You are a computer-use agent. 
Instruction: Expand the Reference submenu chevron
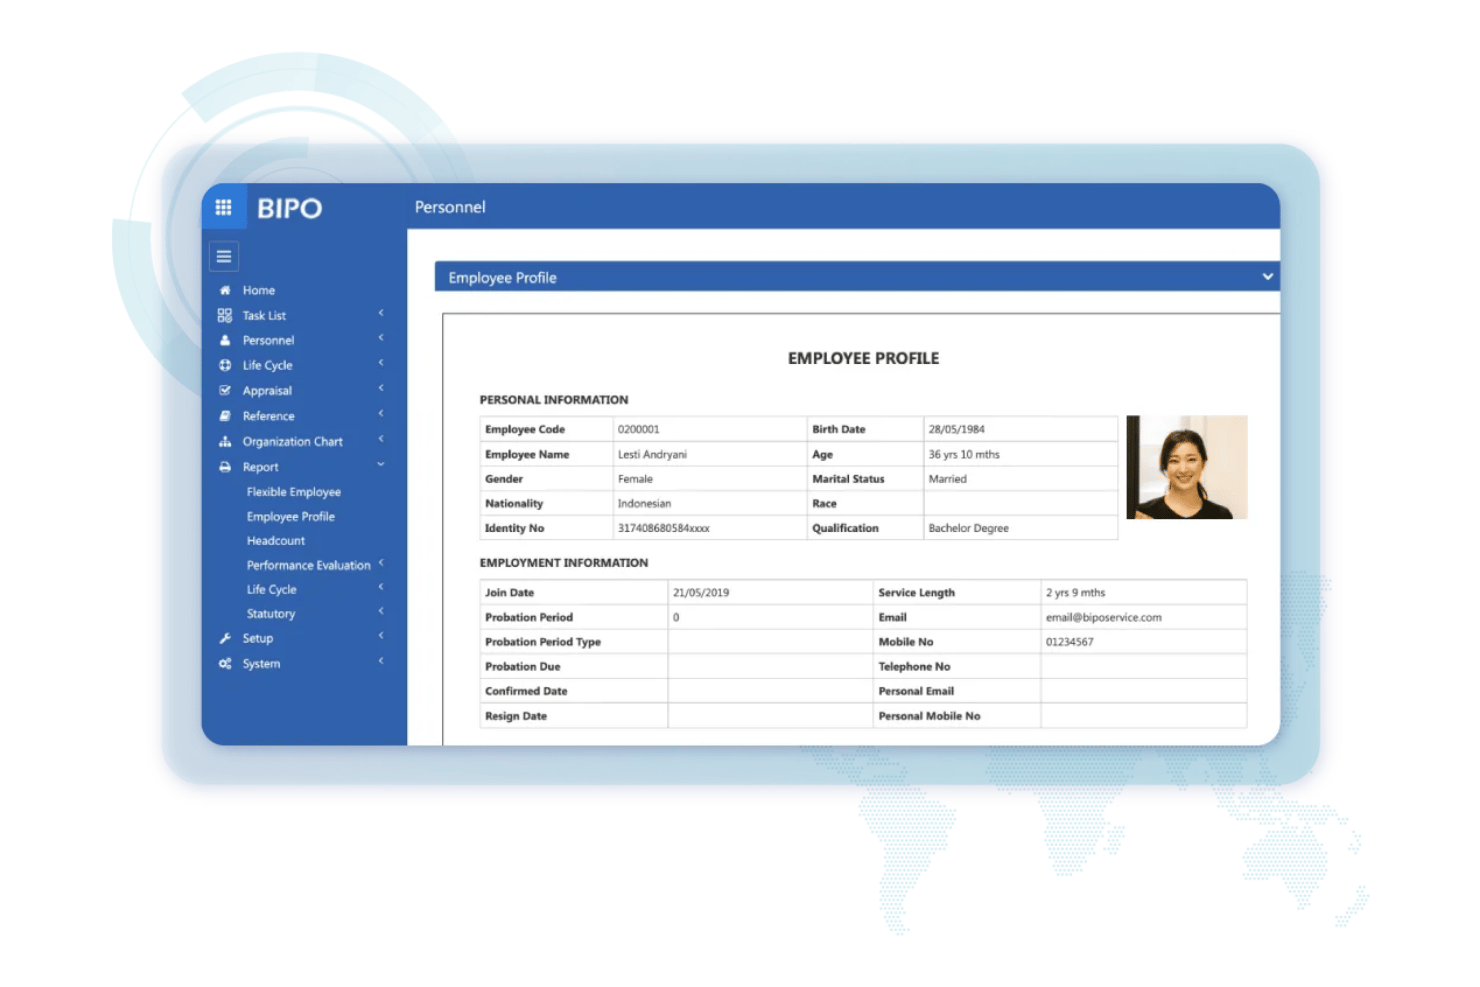pyautogui.click(x=381, y=414)
